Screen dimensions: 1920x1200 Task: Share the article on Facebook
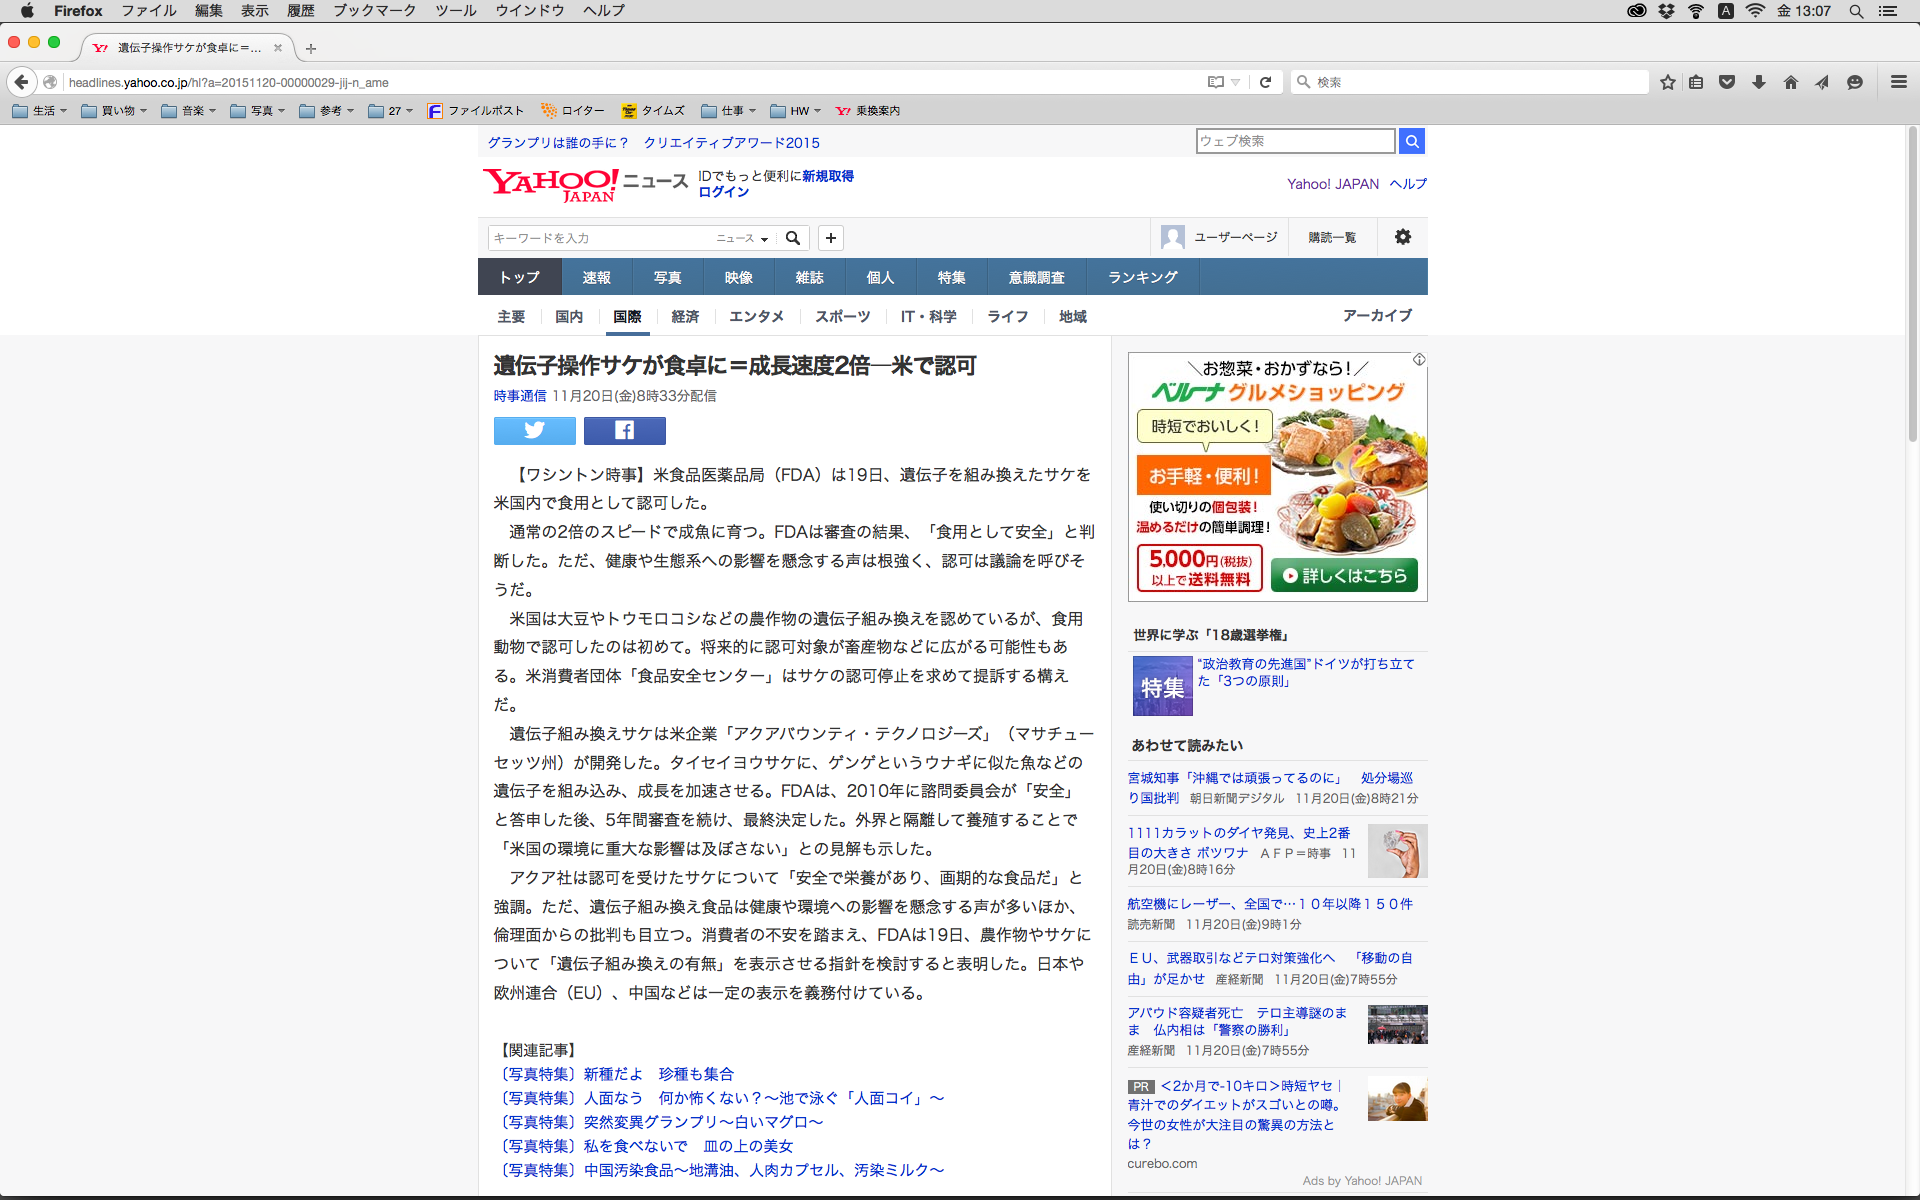pos(624,430)
